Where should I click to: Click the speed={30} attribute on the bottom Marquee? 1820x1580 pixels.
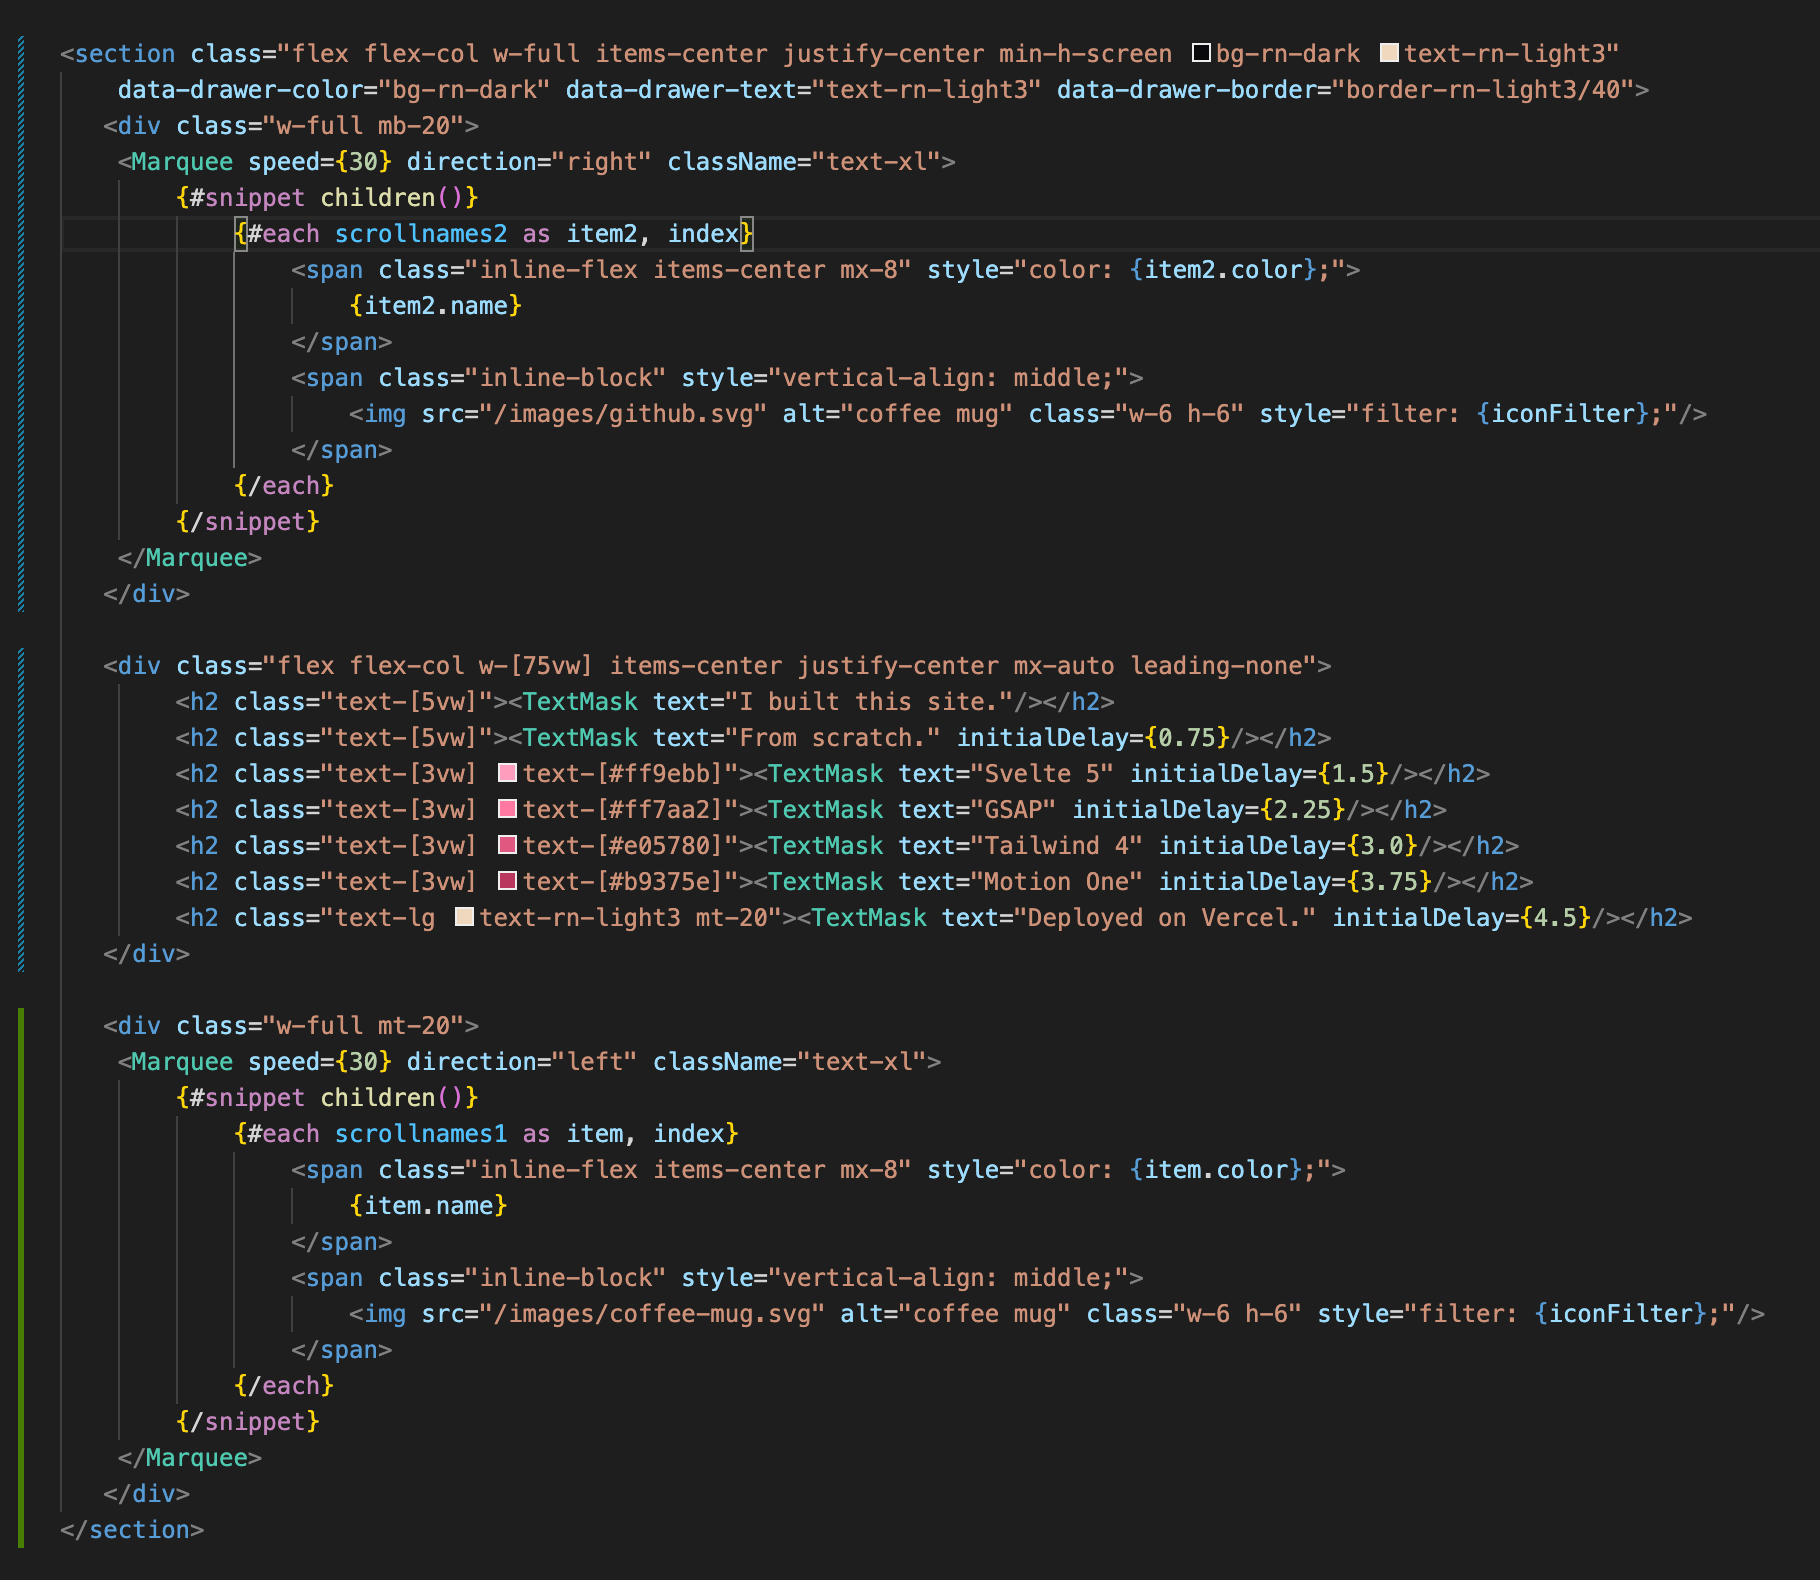(320, 1061)
